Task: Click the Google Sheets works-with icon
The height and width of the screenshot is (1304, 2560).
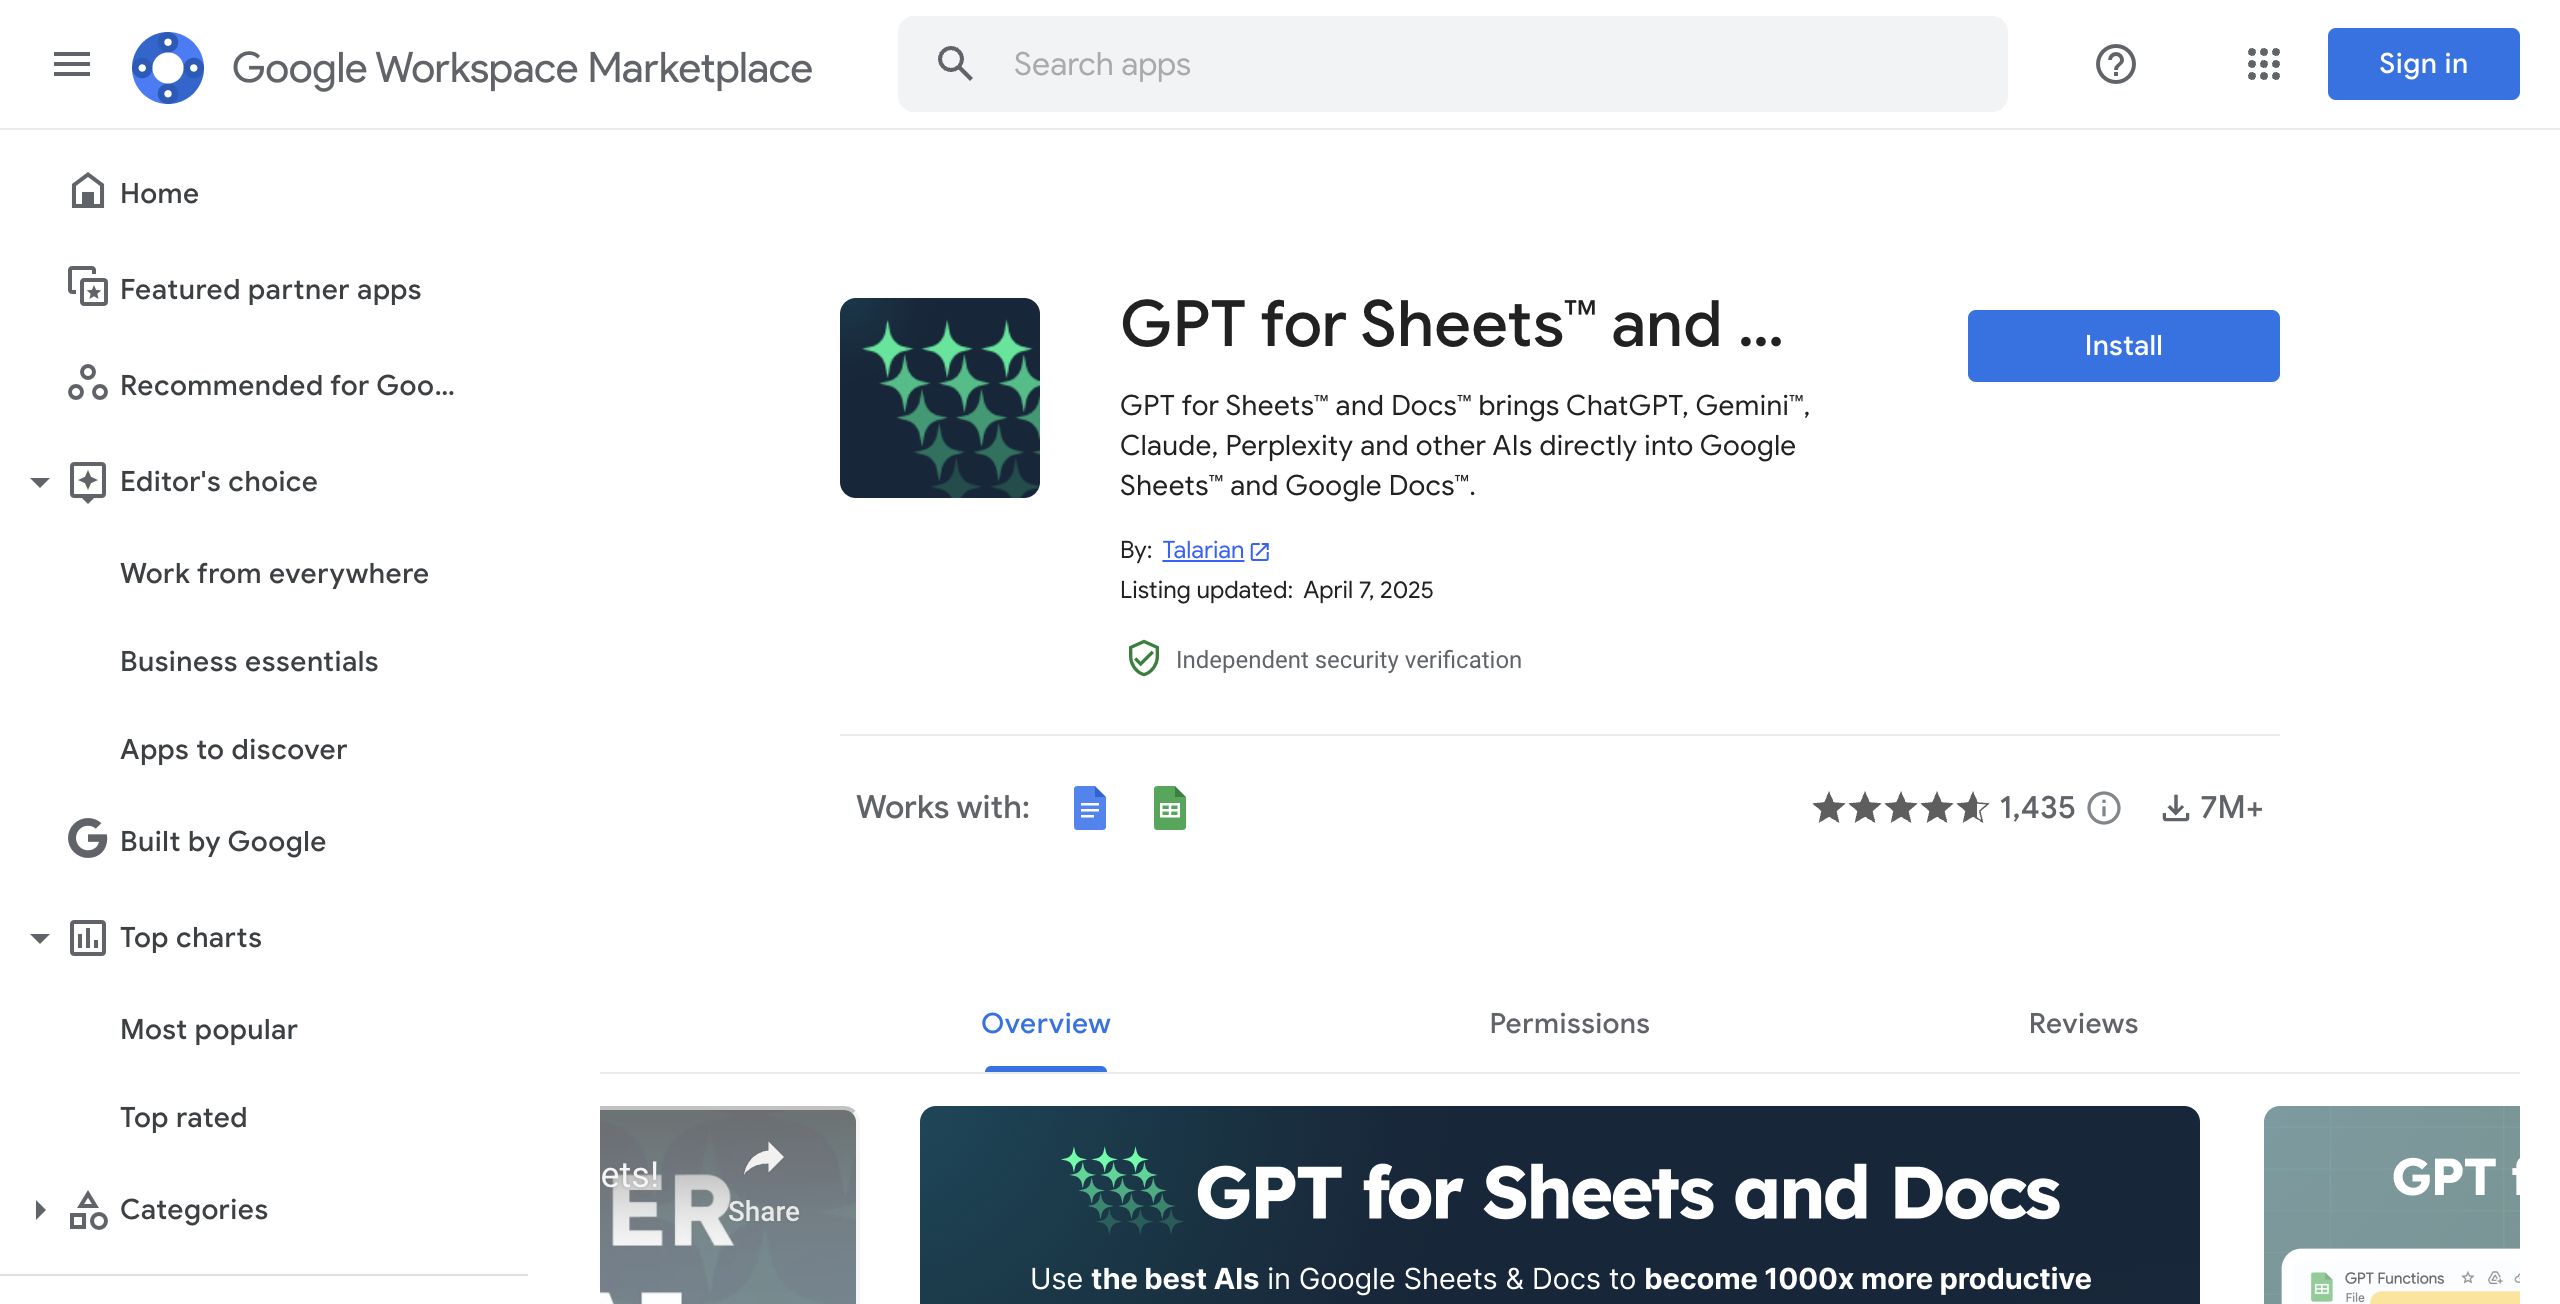Action: 1169,808
